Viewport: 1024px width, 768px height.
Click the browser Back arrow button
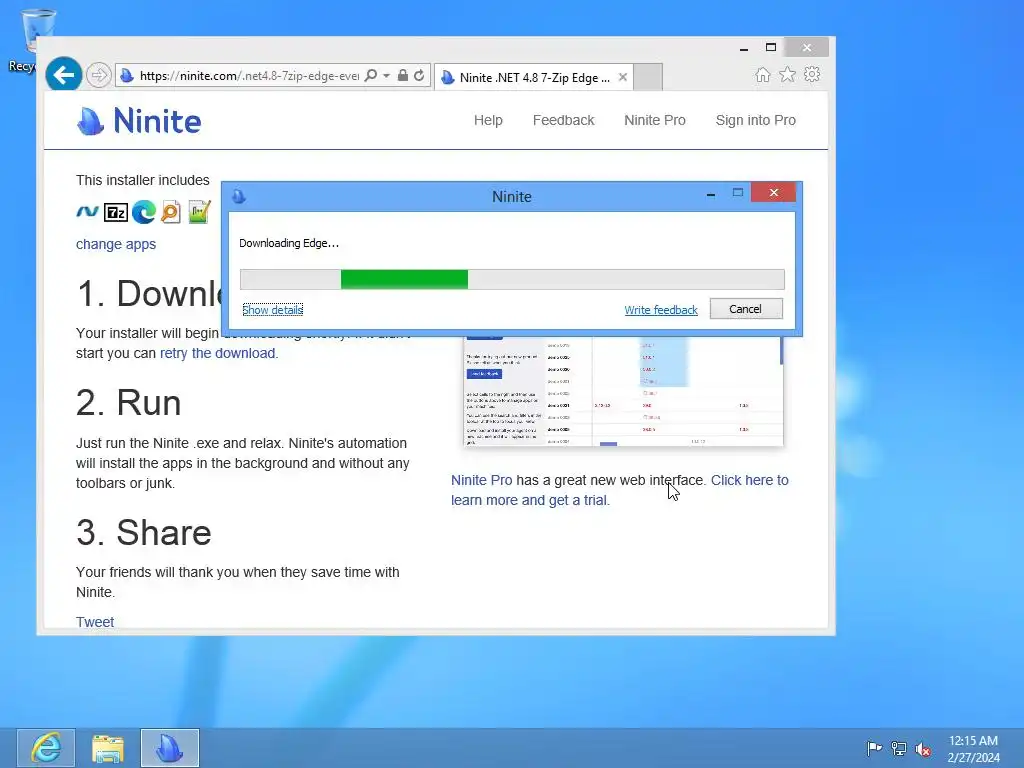pyautogui.click(x=63, y=75)
